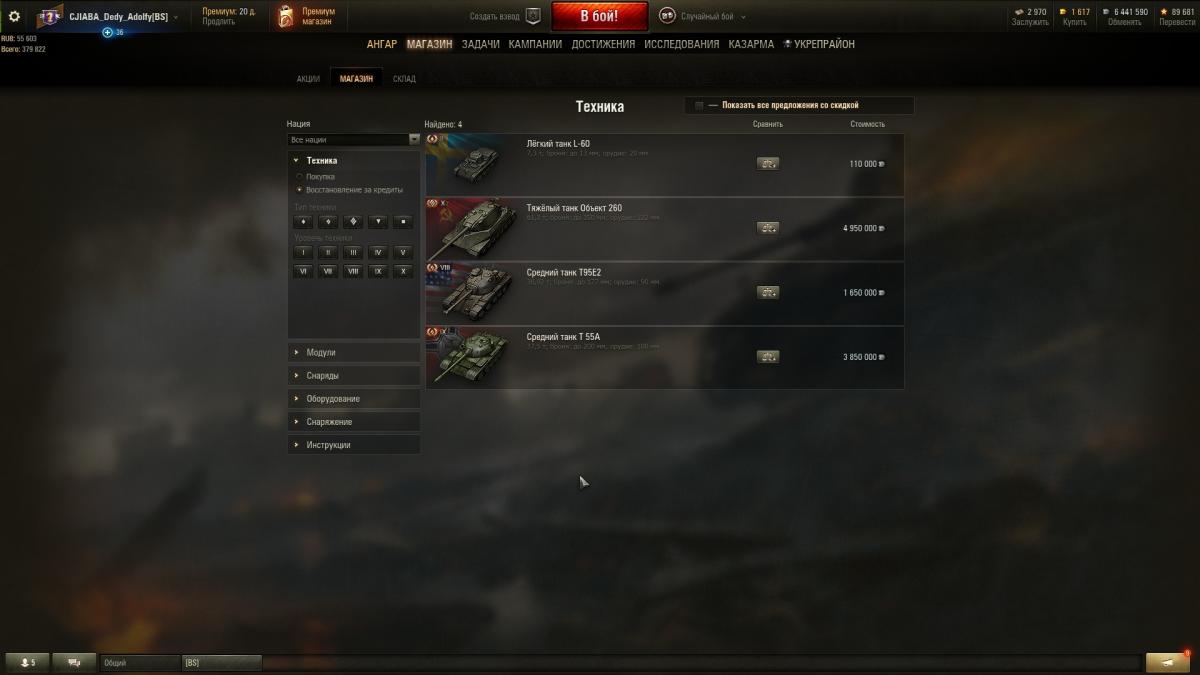Image resolution: width=1200 pixels, height=675 pixels.
Task: Click the bottom-right notification icon
Action: tap(1167, 662)
